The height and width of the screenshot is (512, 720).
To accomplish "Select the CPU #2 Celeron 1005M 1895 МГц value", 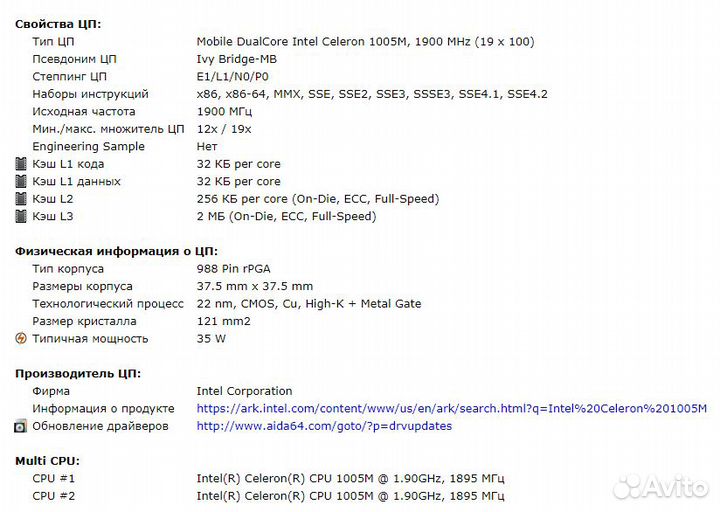I will tap(350, 495).
